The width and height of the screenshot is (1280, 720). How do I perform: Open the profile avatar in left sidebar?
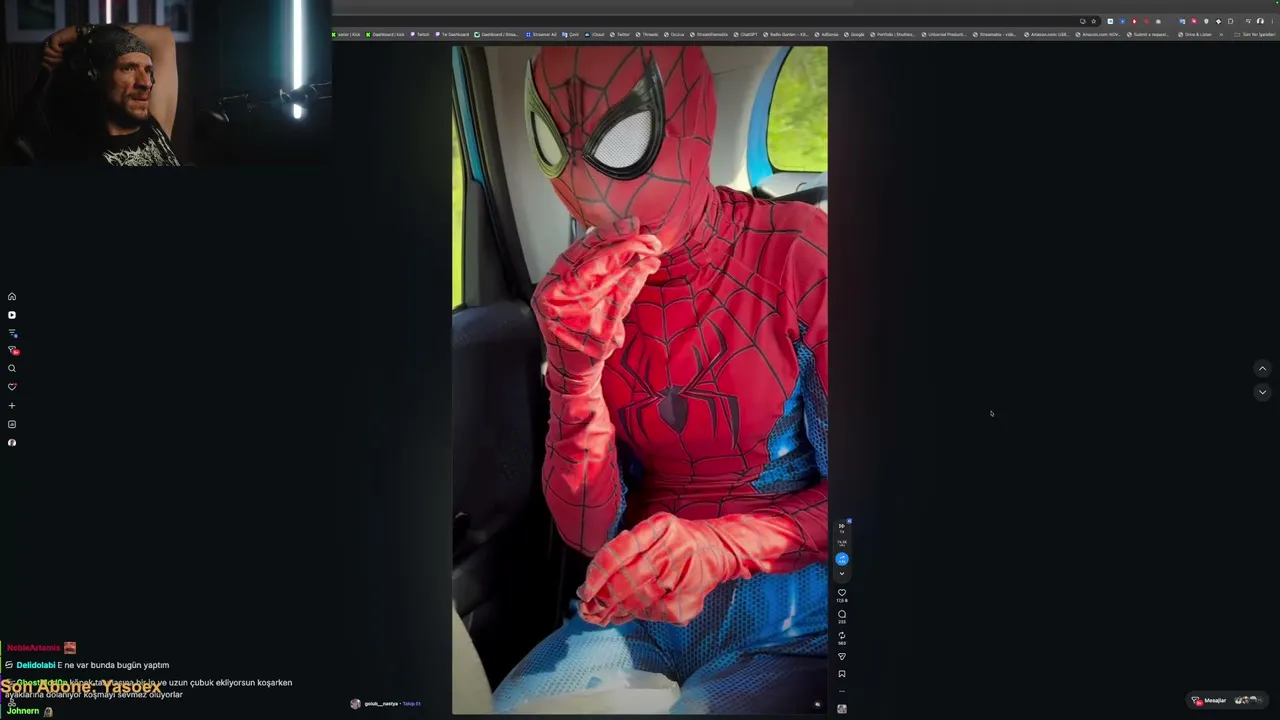coord(12,443)
